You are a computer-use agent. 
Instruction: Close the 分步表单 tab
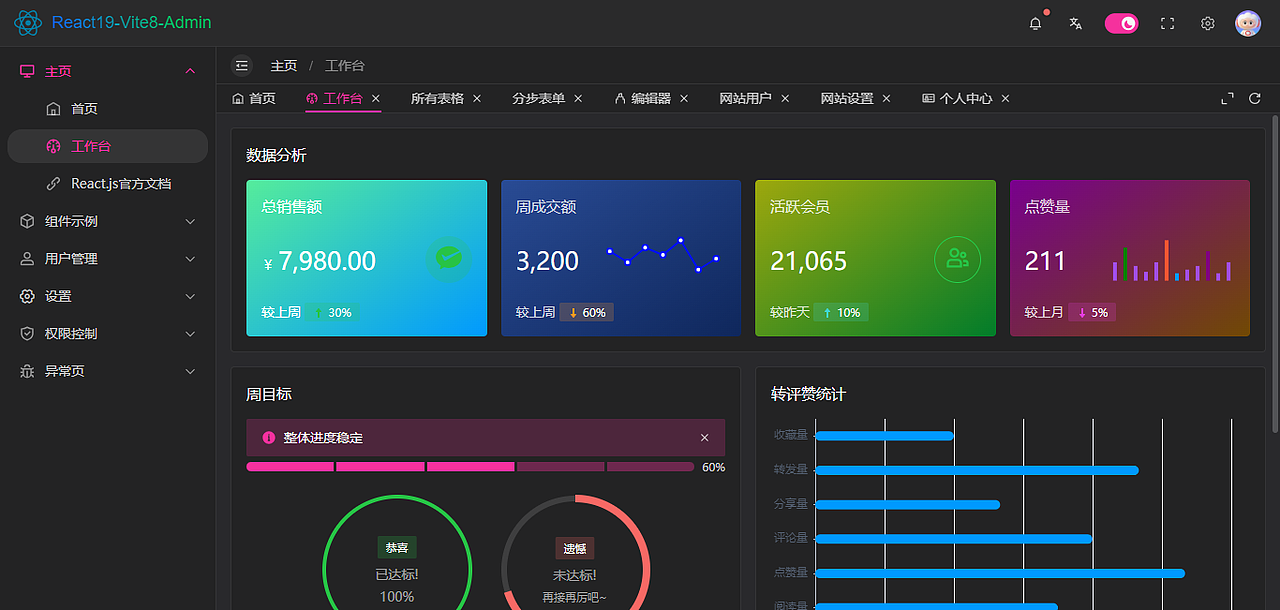[578, 98]
